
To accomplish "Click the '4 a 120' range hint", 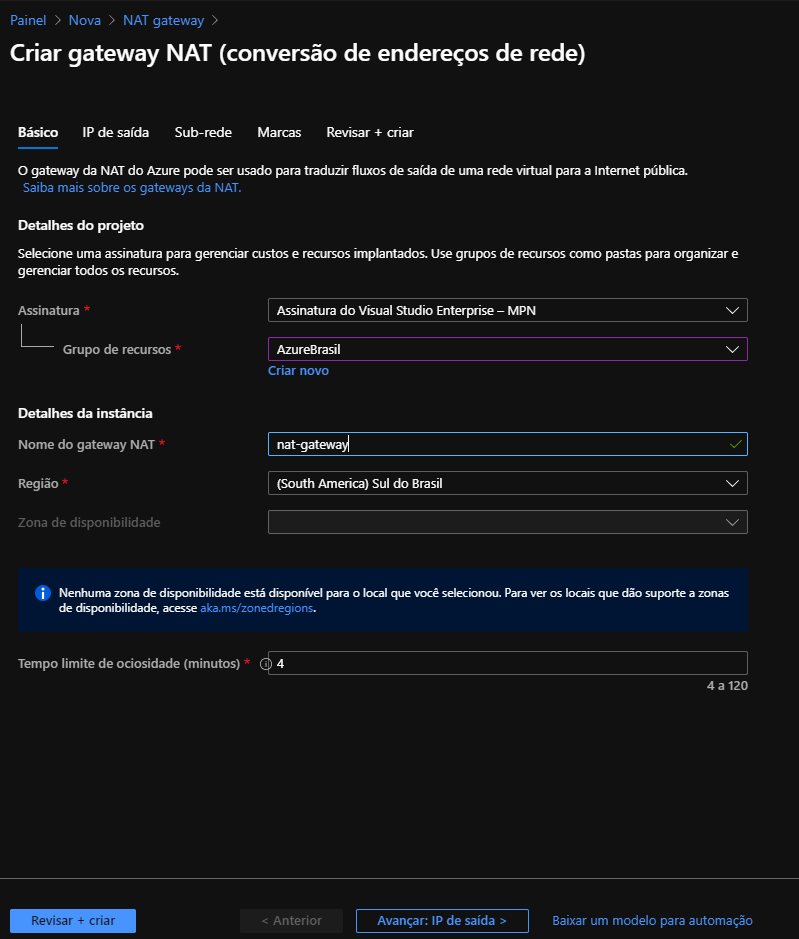I will point(727,686).
